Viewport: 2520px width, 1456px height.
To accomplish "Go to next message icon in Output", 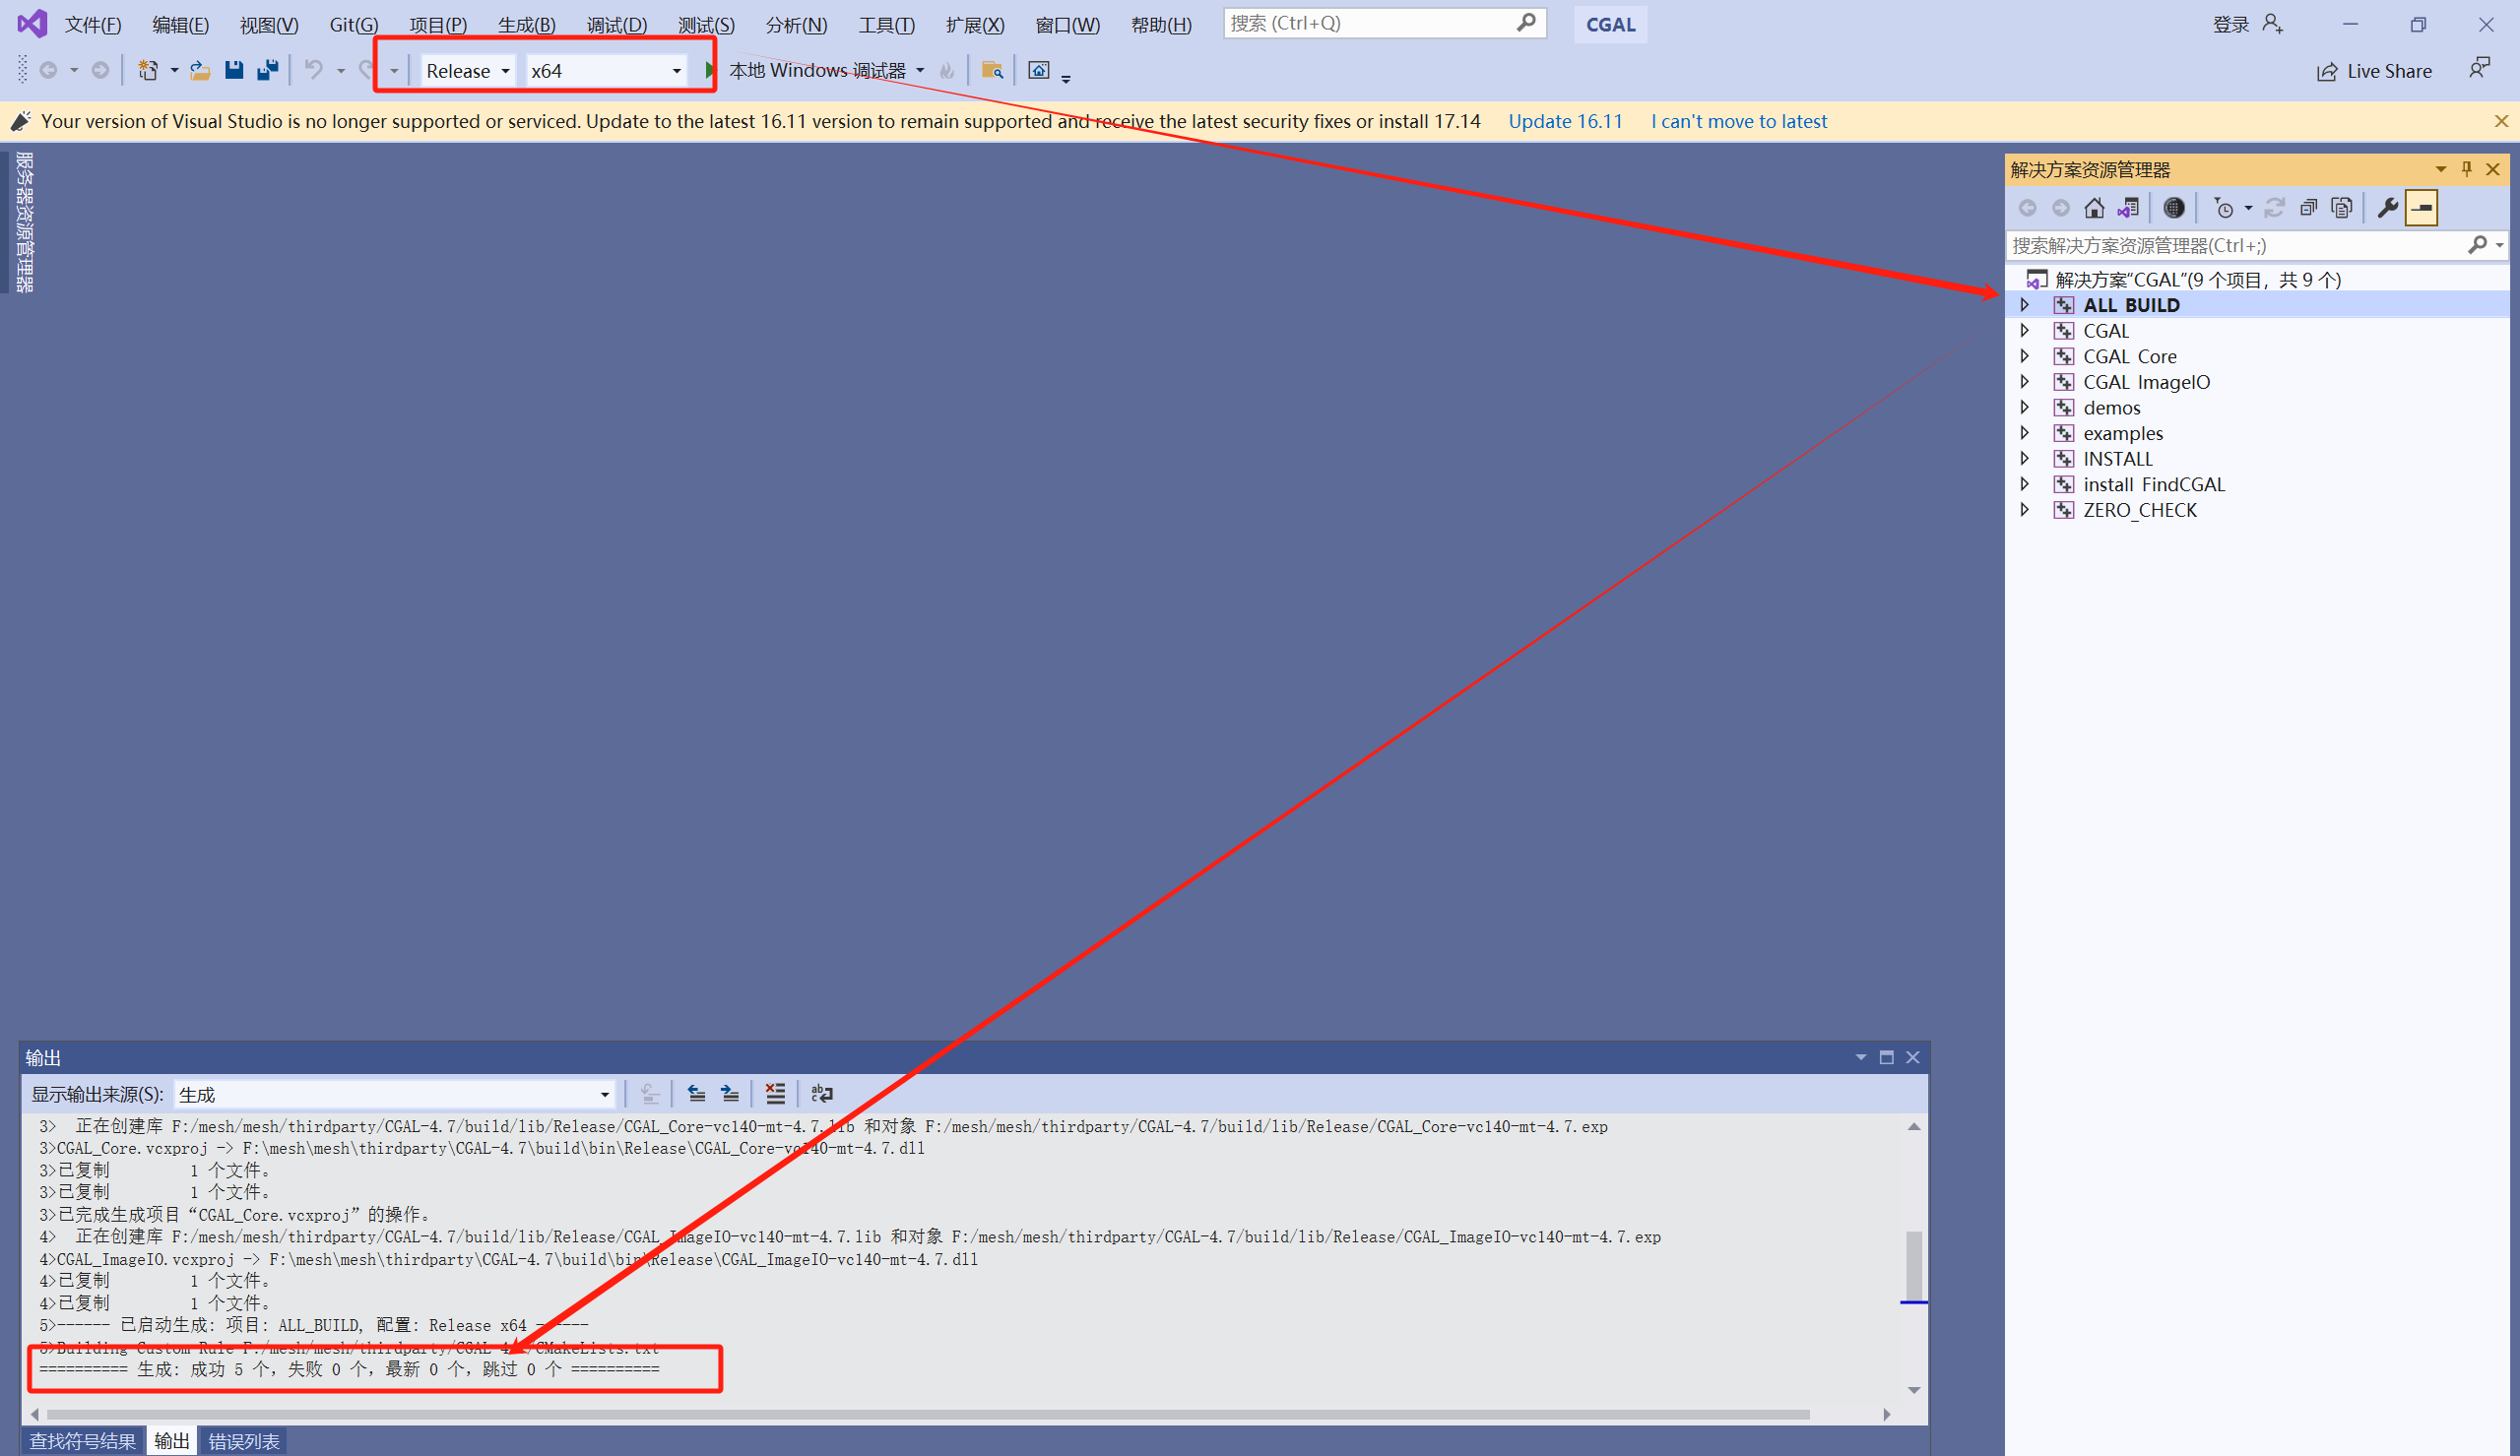I will 730,1093.
